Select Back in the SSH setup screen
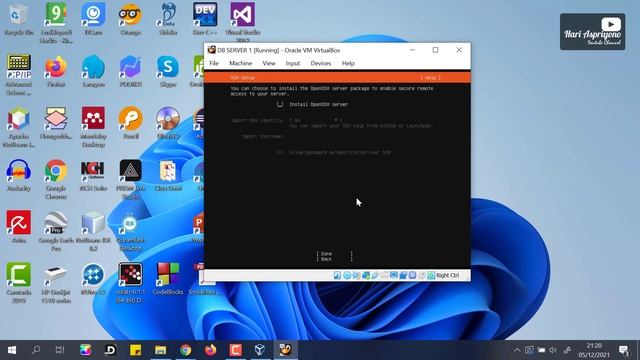 click(x=335, y=259)
